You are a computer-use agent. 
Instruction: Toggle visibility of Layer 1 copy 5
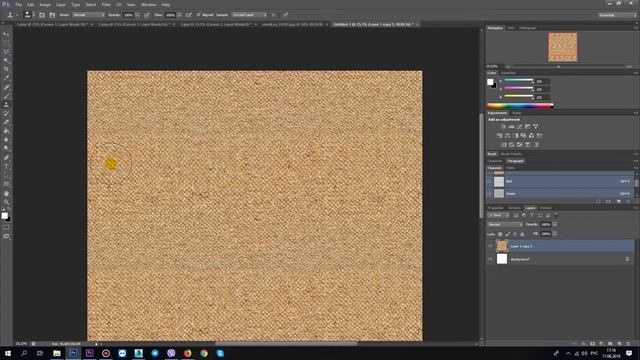click(x=490, y=246)
